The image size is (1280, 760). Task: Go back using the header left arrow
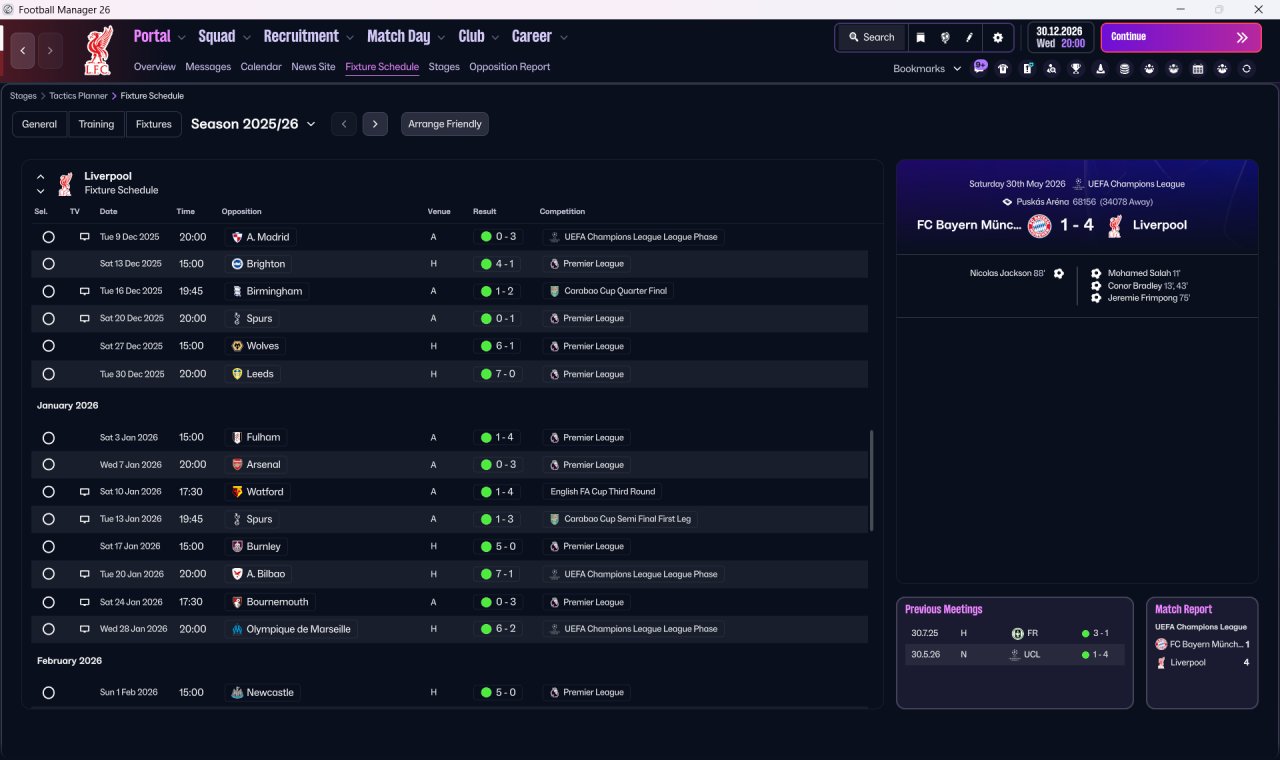click(23, 50)
